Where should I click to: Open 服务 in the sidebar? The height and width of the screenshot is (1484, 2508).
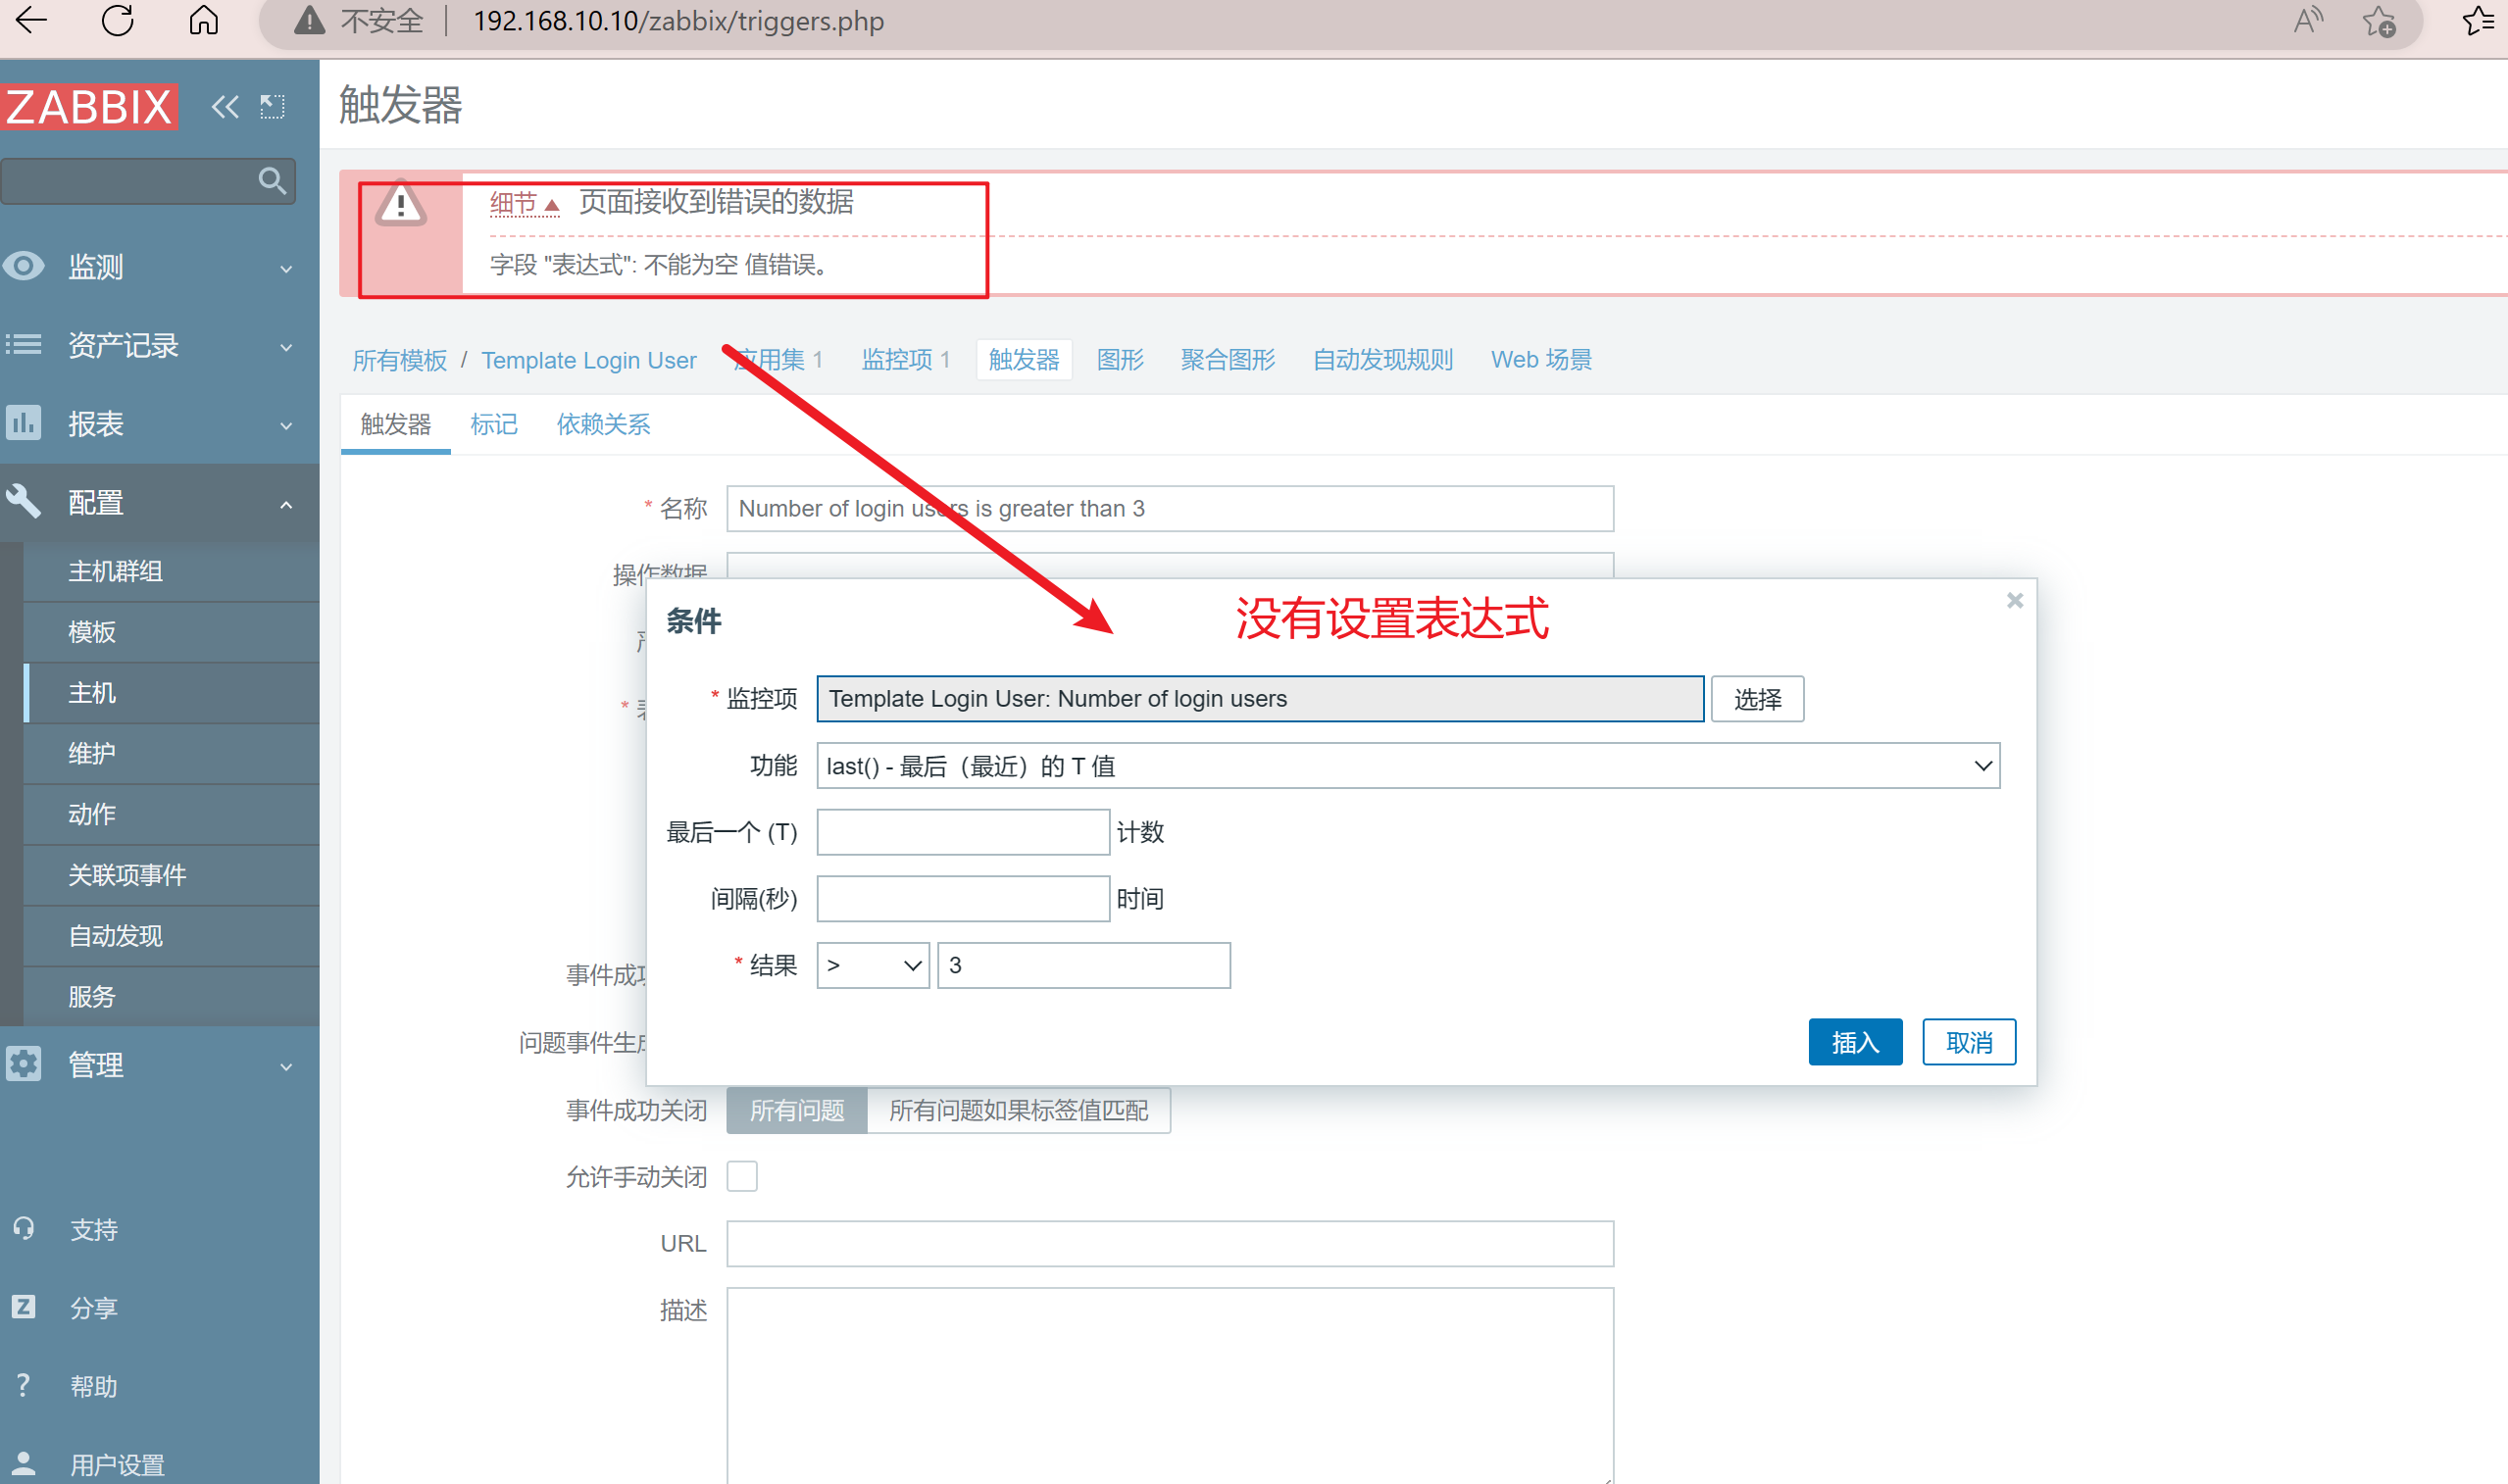[92, 997]
